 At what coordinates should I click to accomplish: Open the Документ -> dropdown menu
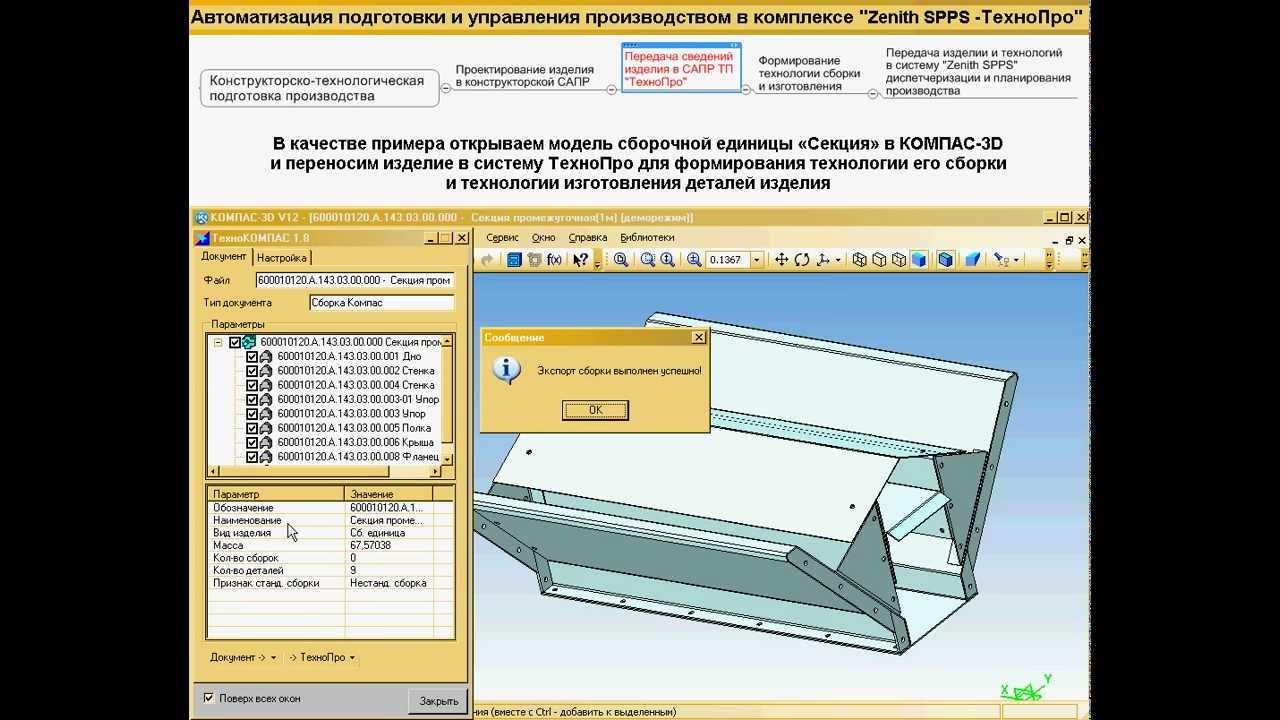point(243,657)
